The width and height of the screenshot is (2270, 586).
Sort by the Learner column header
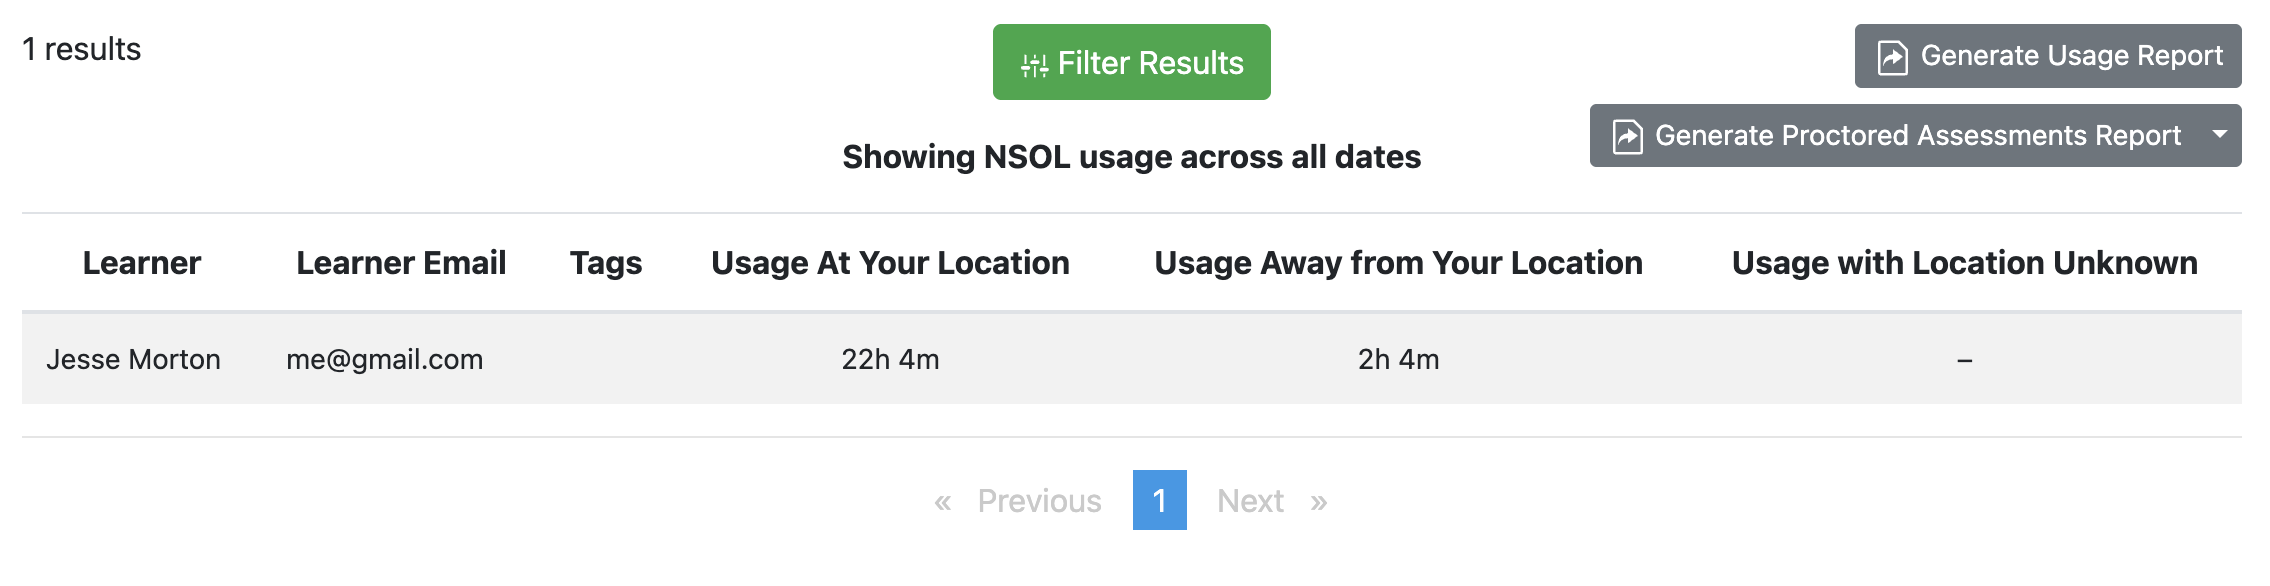[142, 263]
